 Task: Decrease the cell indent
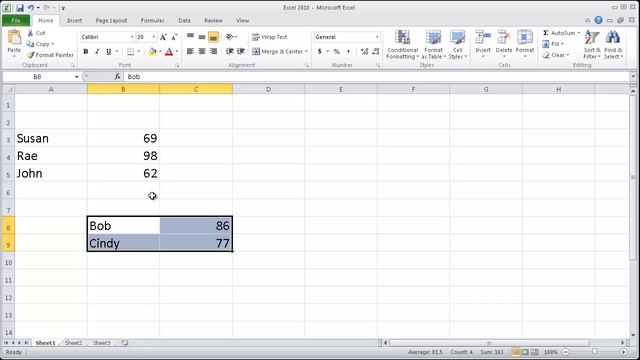click(230, 51)
